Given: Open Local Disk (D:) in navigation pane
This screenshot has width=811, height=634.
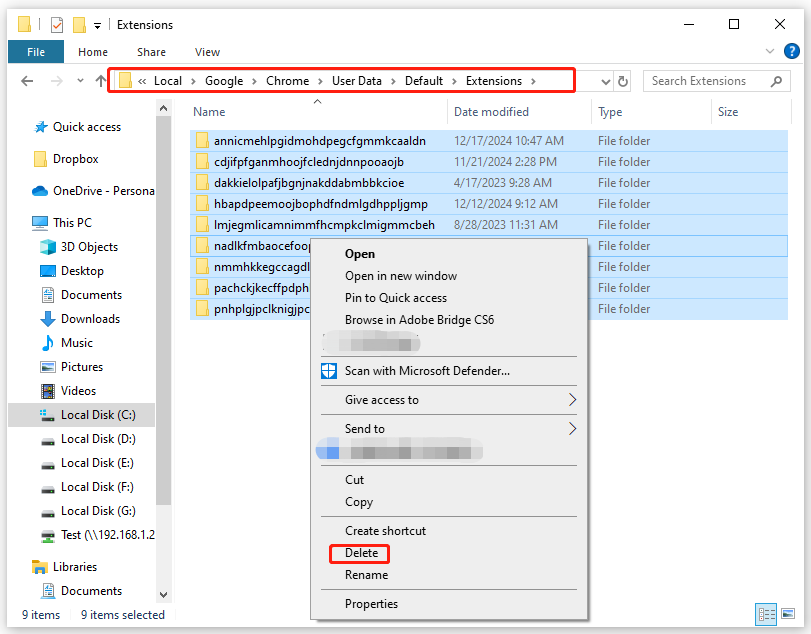Looking at the screenshot, I should point(98,439).
